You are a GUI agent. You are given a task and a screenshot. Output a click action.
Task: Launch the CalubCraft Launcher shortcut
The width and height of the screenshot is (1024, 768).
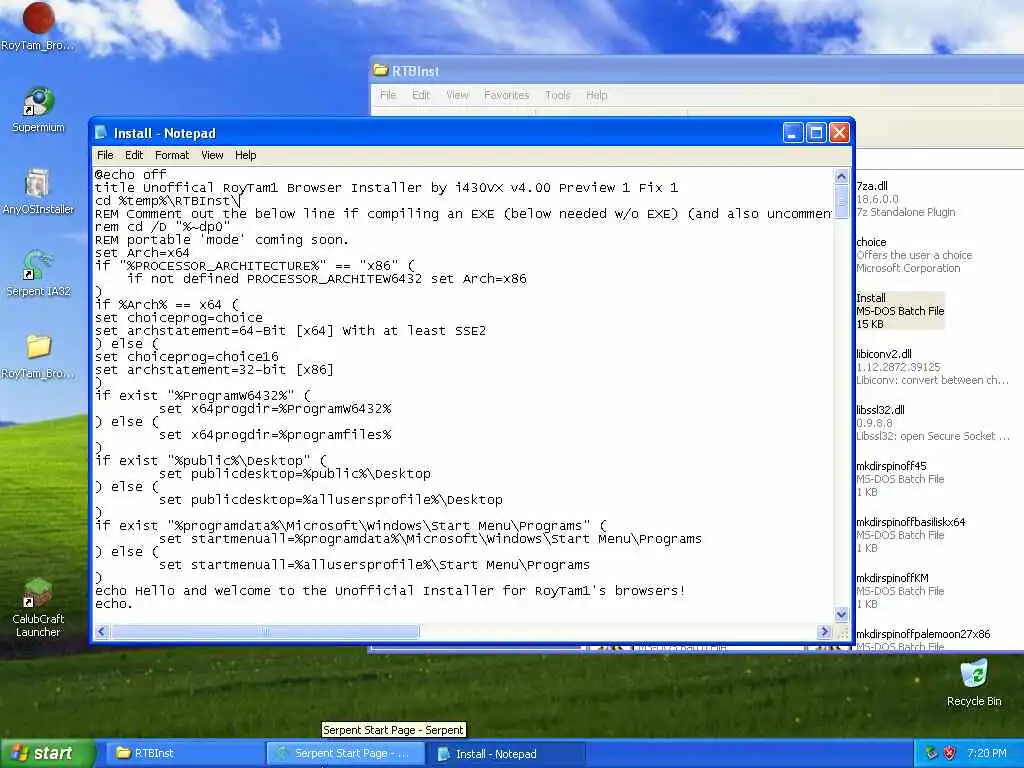[38, 608]
